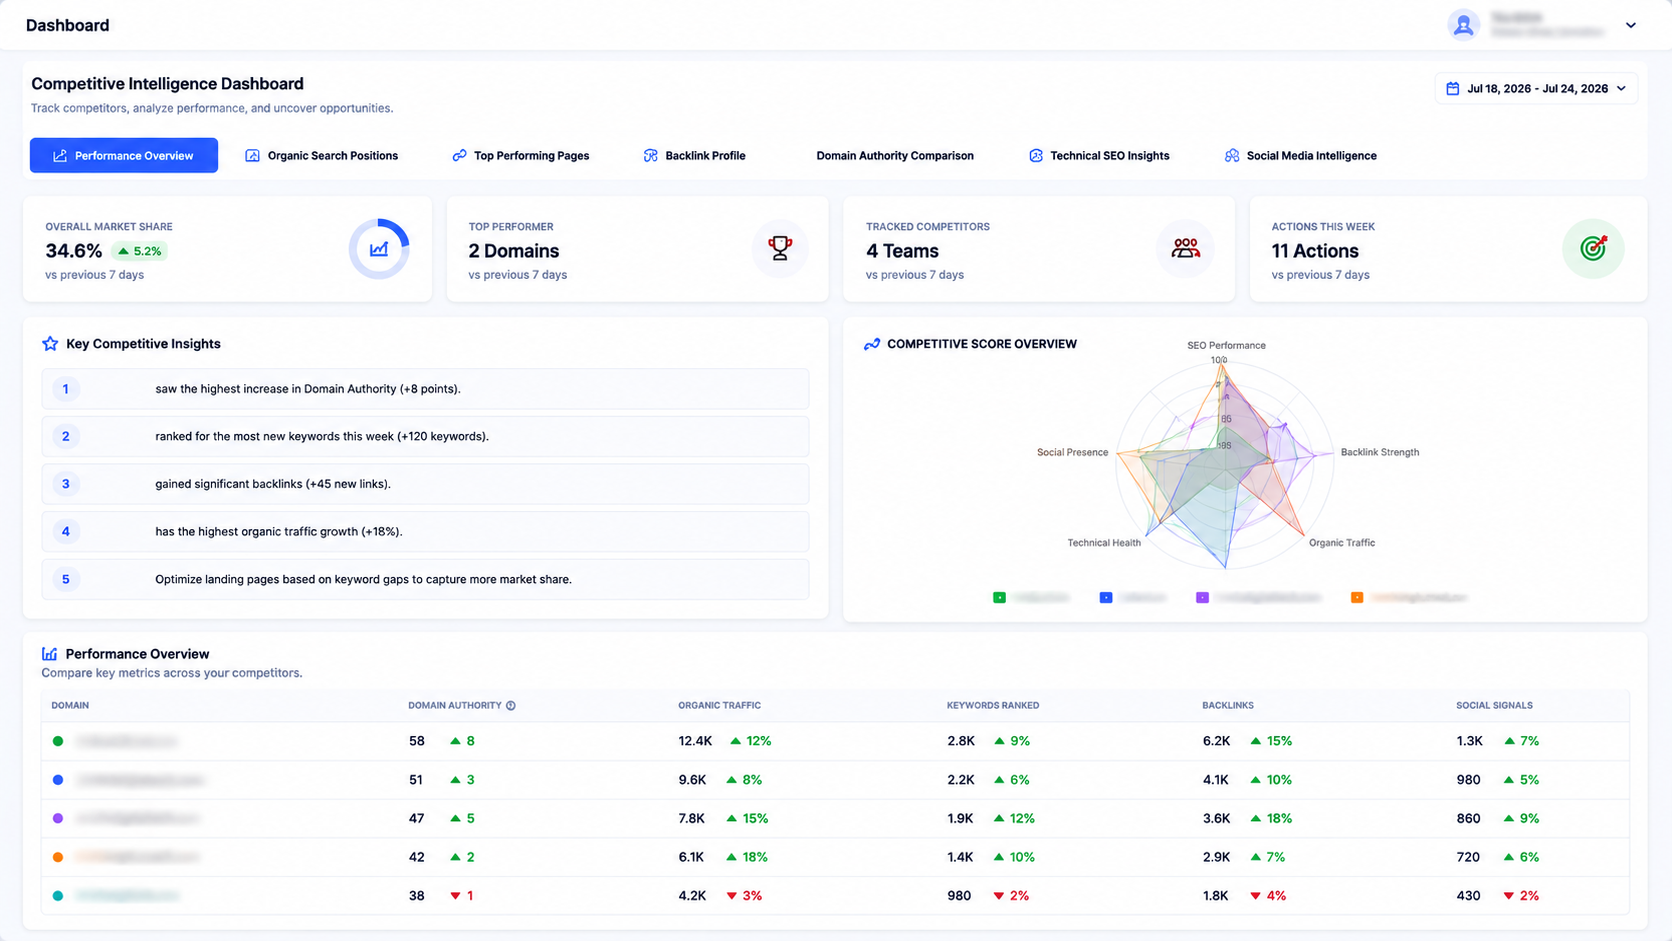The image size is (1672, 941).
Task: Go to the Backlink Profile tab
Action: pyautogui.click(x=695, y=155)
